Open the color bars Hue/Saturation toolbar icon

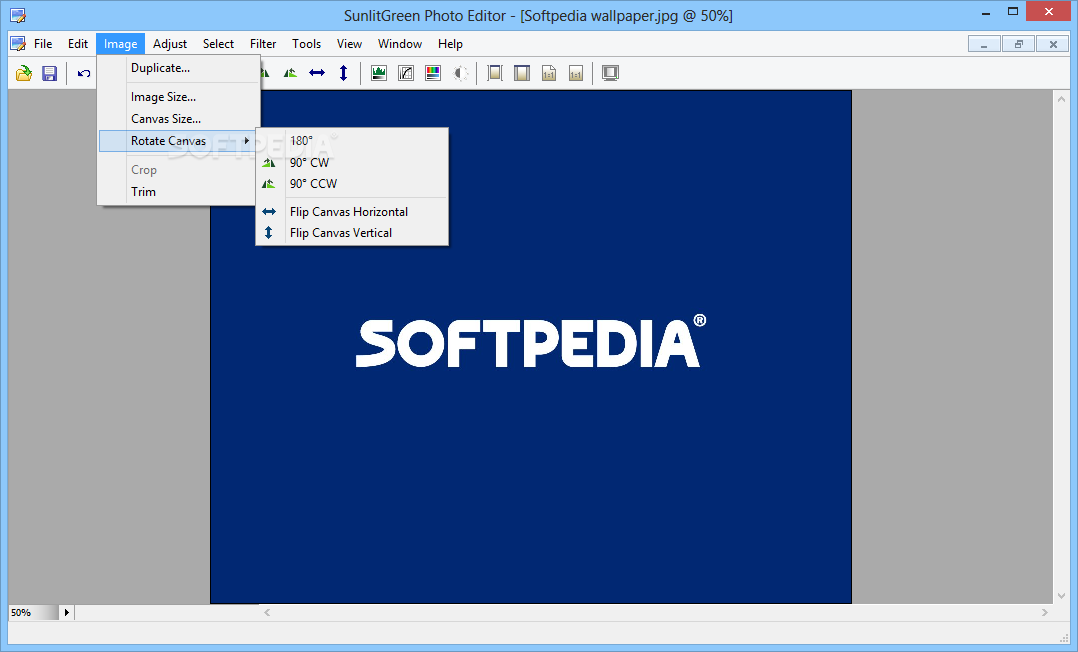(432, 72)
